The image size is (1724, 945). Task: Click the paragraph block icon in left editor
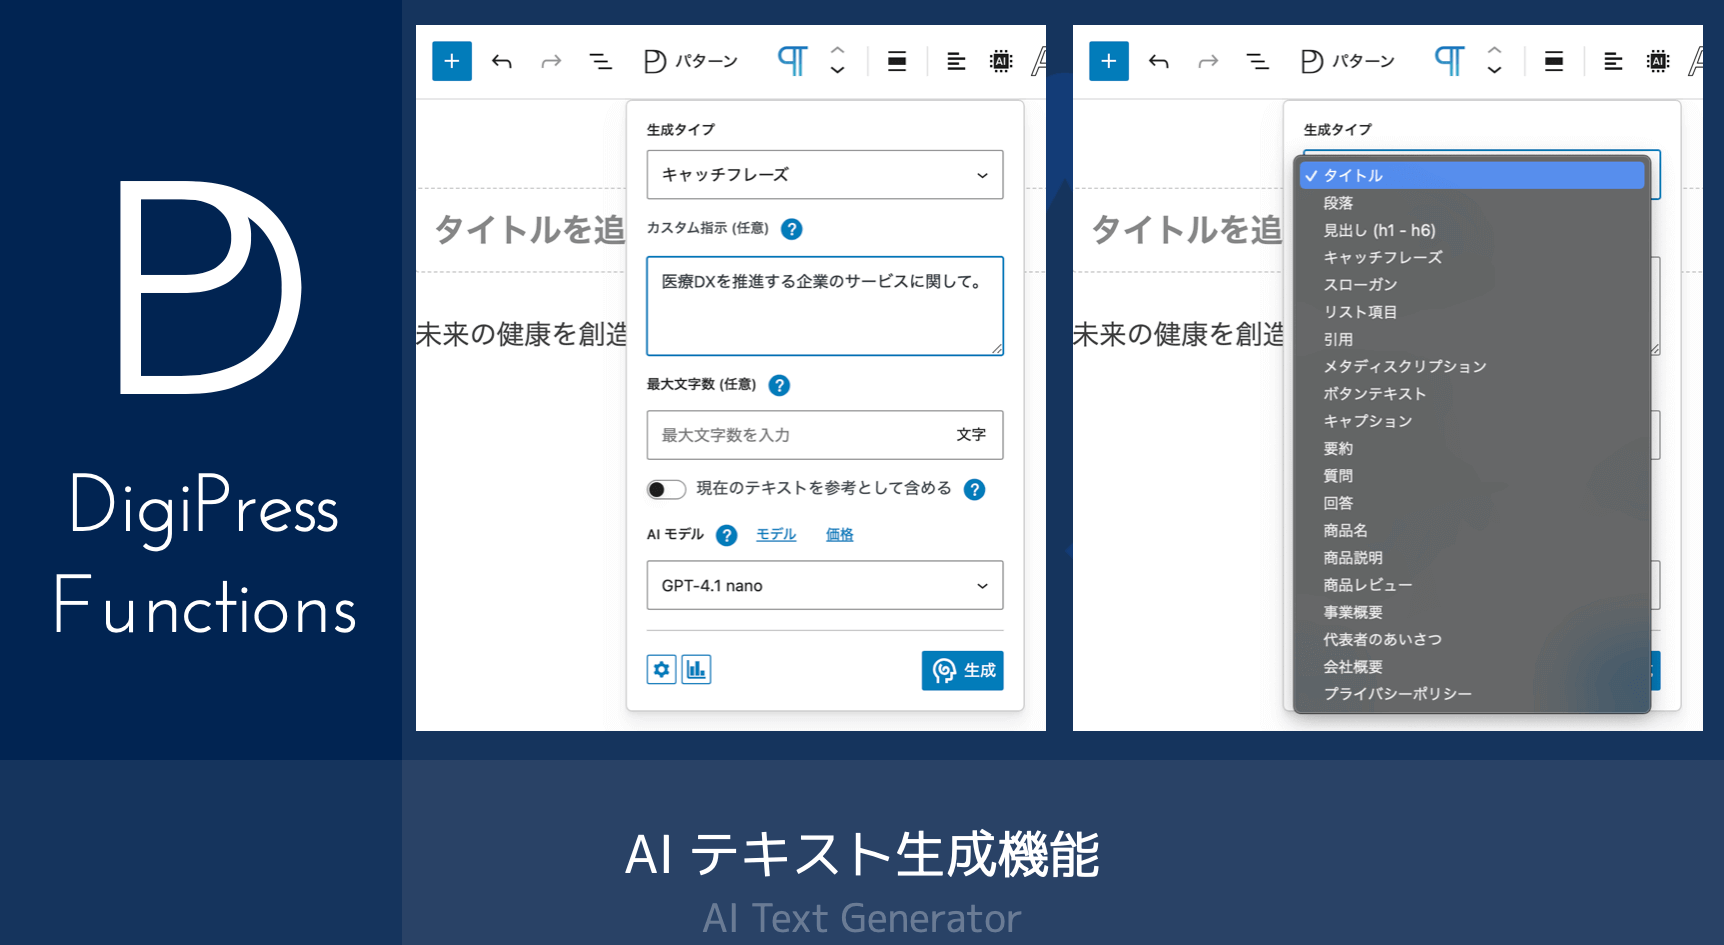click(792, 61)
